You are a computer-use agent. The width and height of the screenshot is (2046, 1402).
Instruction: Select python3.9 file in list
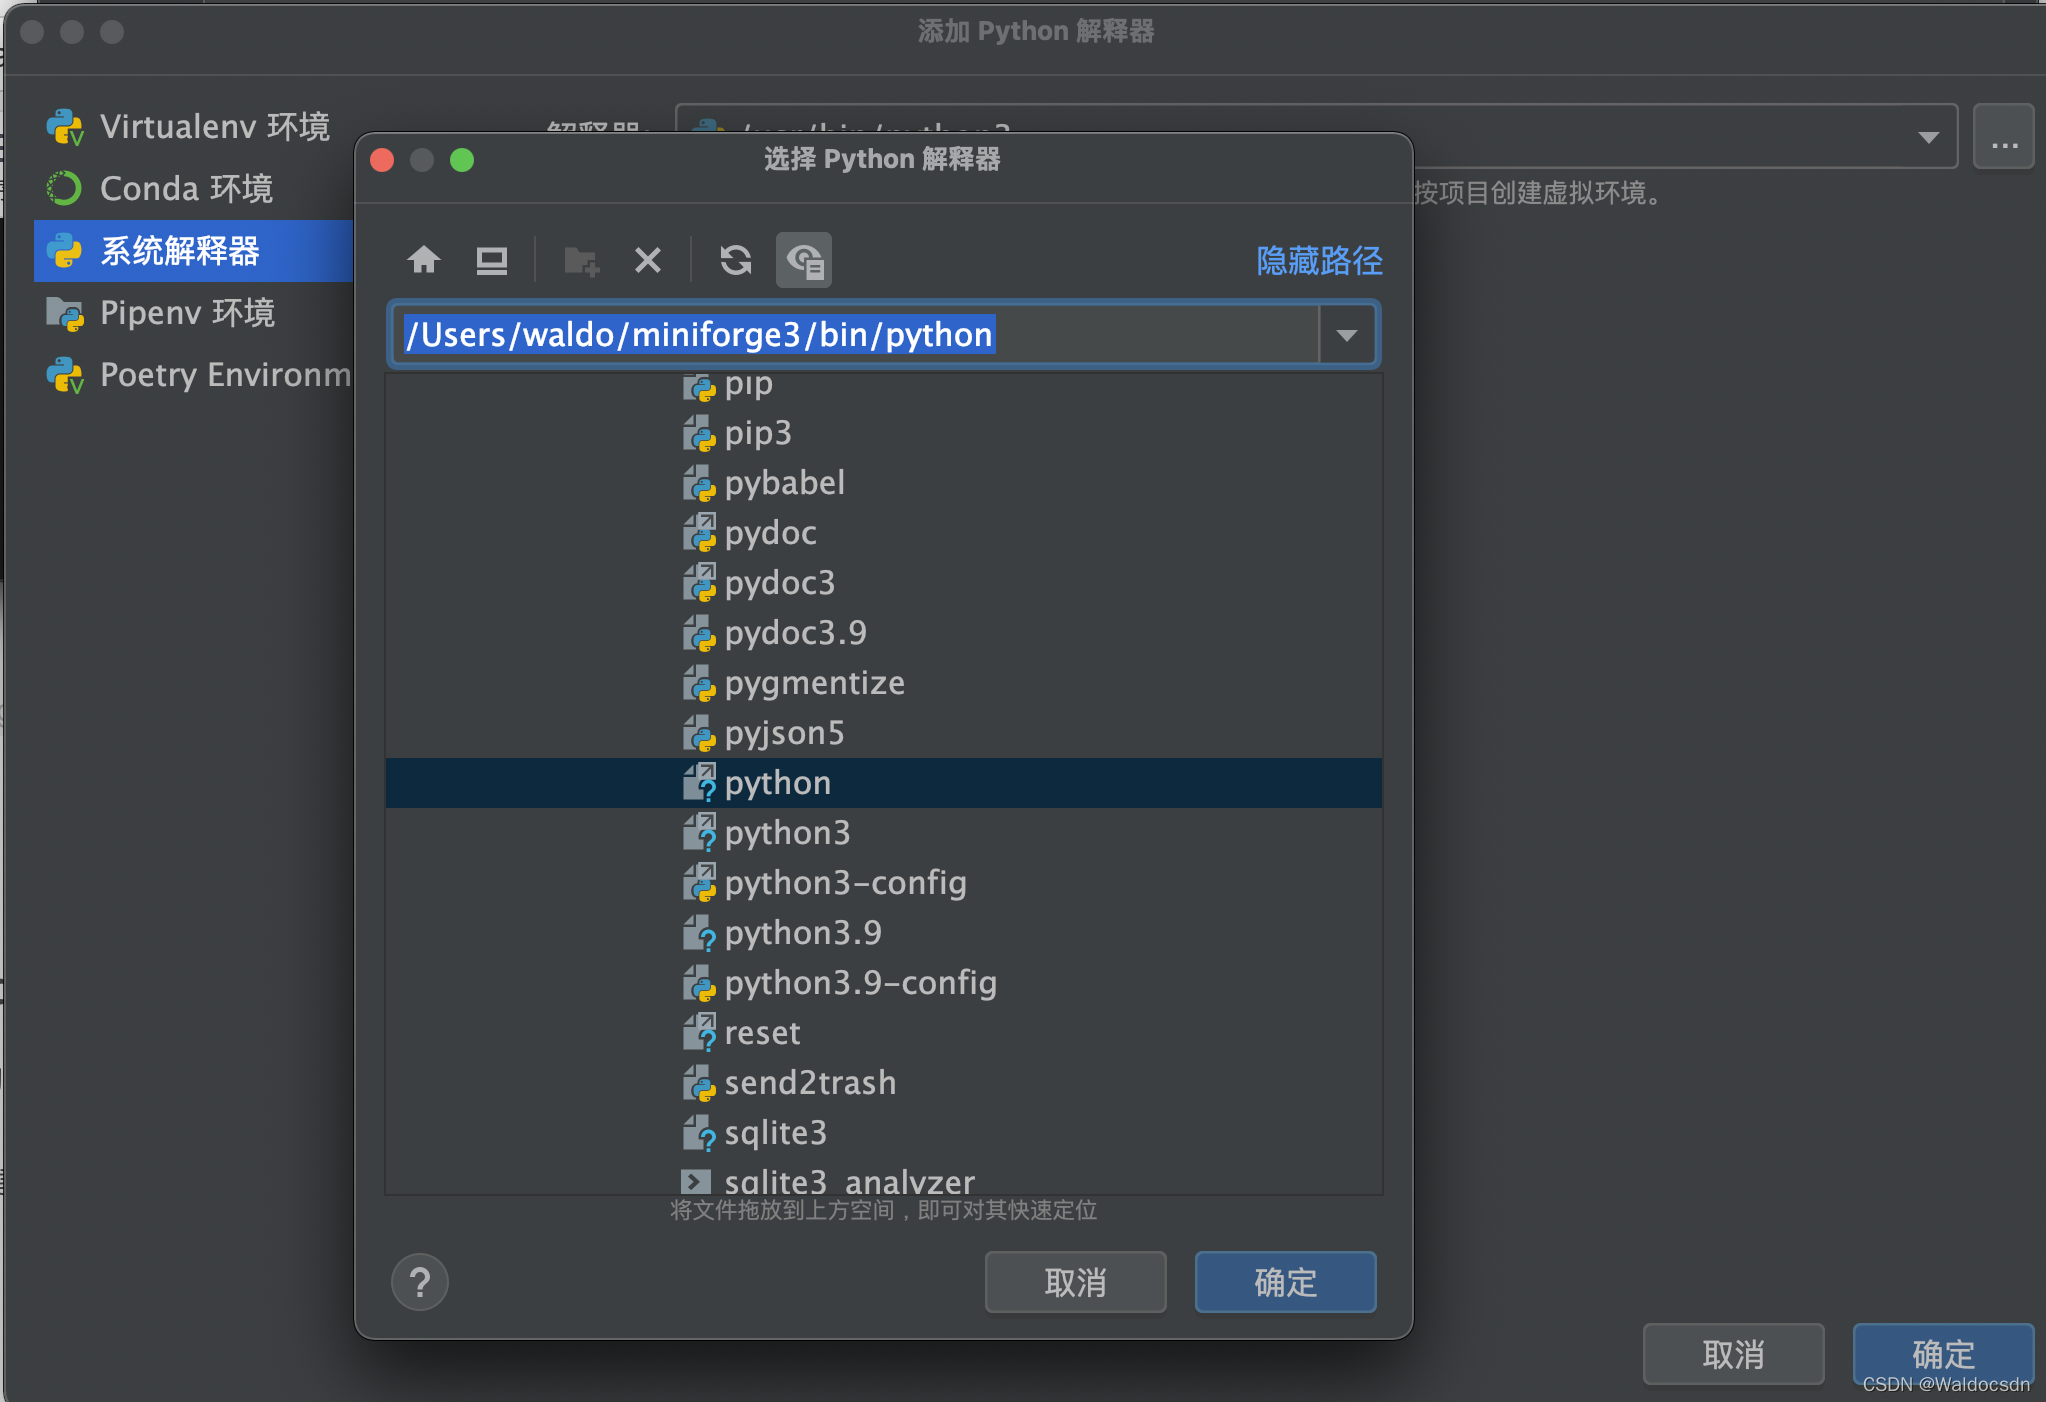coord(802,933)
